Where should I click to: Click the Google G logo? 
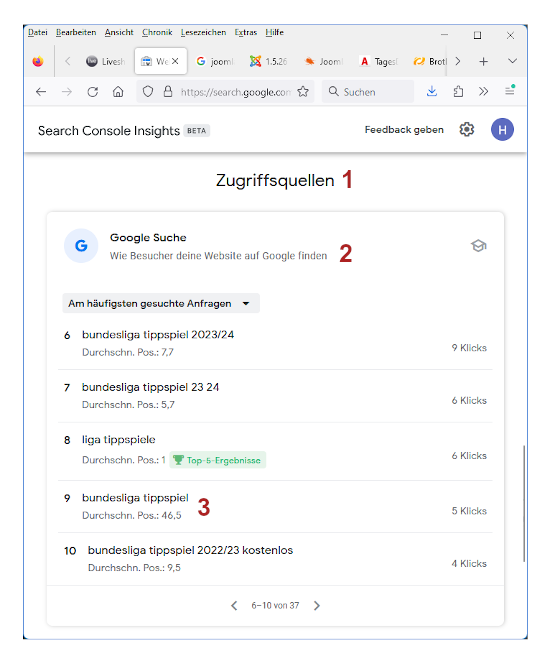pyautogui.click(x=81, y=245)
